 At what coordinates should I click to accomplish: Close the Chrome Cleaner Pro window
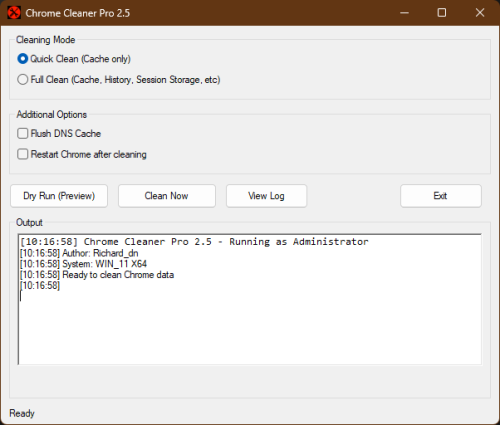[480, 13]
